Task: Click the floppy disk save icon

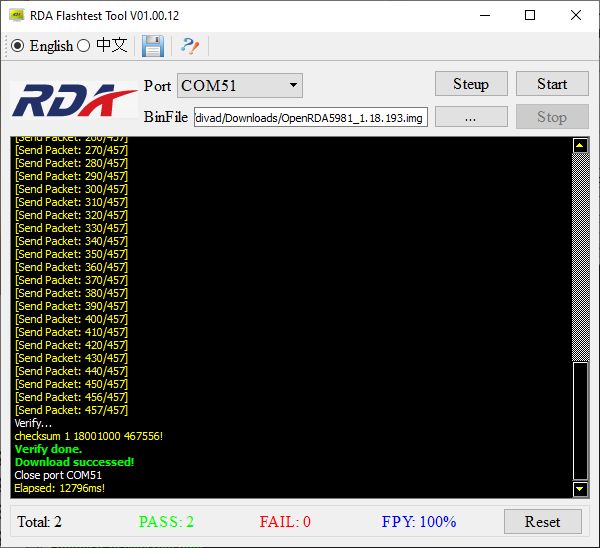Action: [x=153, y=46]
